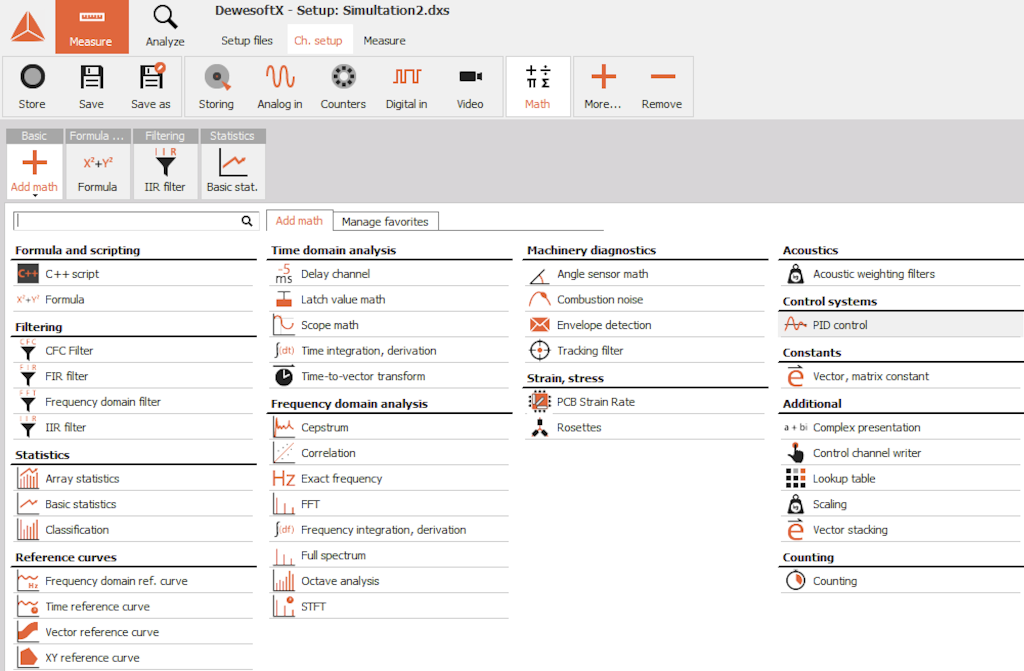Select Classification math item
1024x671 pixels.
click(x=133, y=530)
